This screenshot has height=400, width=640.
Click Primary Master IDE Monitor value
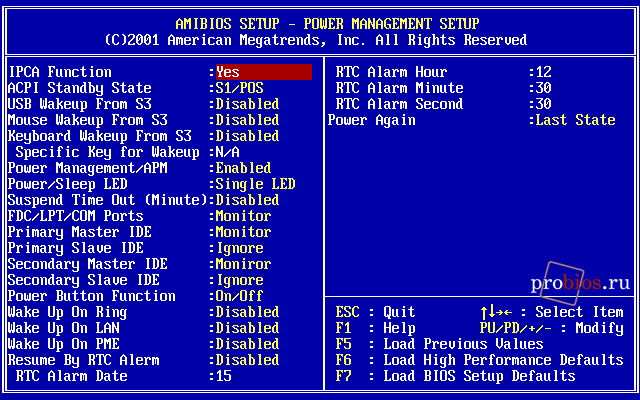[x=243, y=232]
